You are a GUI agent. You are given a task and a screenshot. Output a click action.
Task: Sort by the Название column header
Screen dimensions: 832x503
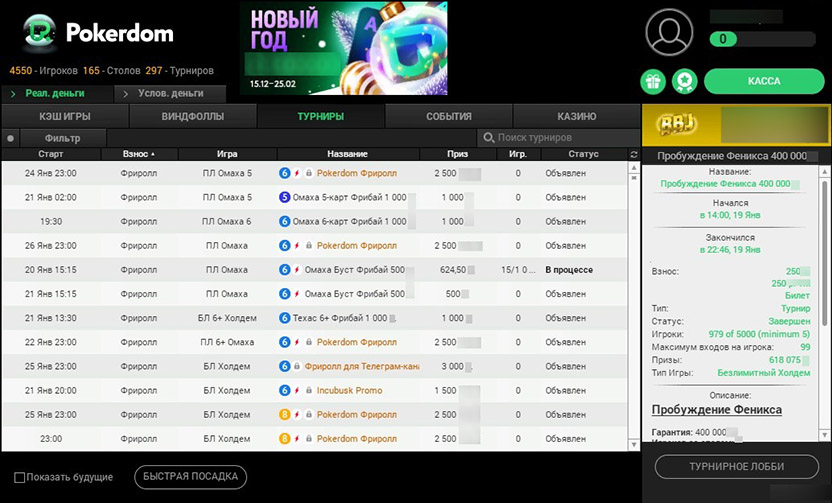pos(348,154)
